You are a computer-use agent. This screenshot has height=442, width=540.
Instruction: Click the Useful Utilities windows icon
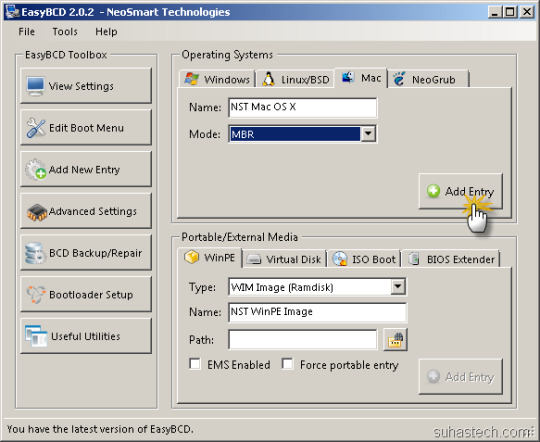point(36,336)
